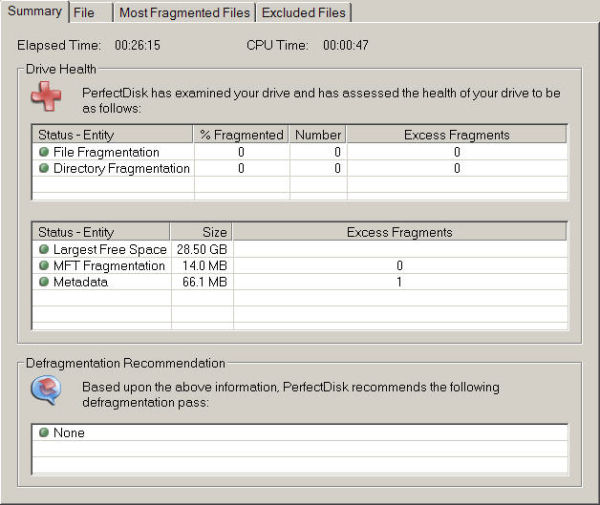
Task: Sort by % Fragmented column header
Action: tap(241, 135)
